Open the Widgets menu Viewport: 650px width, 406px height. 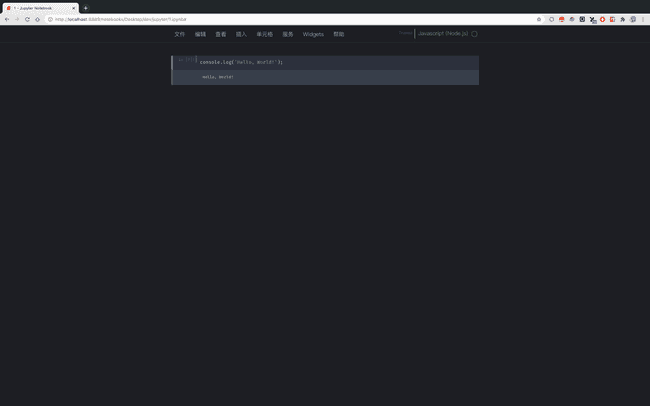313,34
